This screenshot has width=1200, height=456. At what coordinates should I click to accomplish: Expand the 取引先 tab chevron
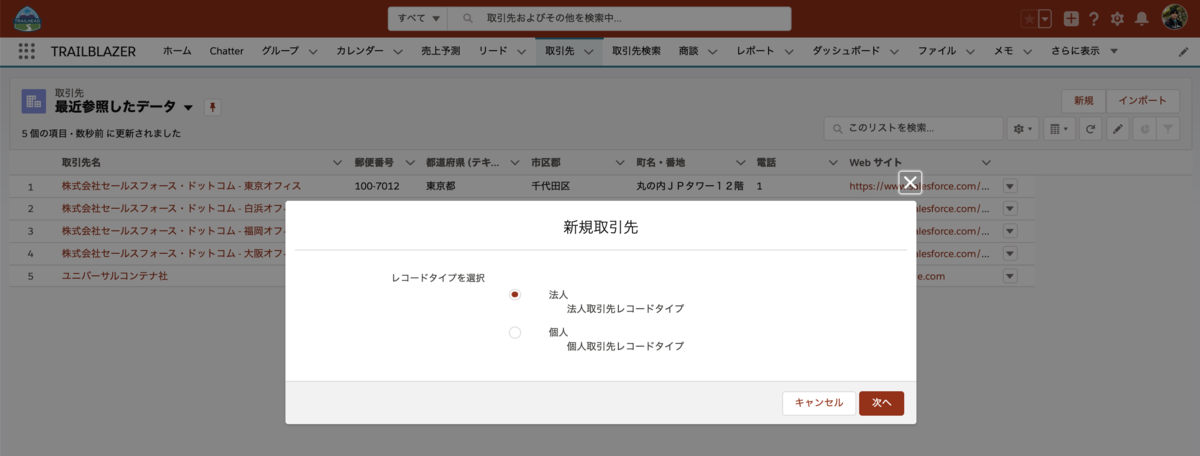pyautogui.click(x=589, y=51)
